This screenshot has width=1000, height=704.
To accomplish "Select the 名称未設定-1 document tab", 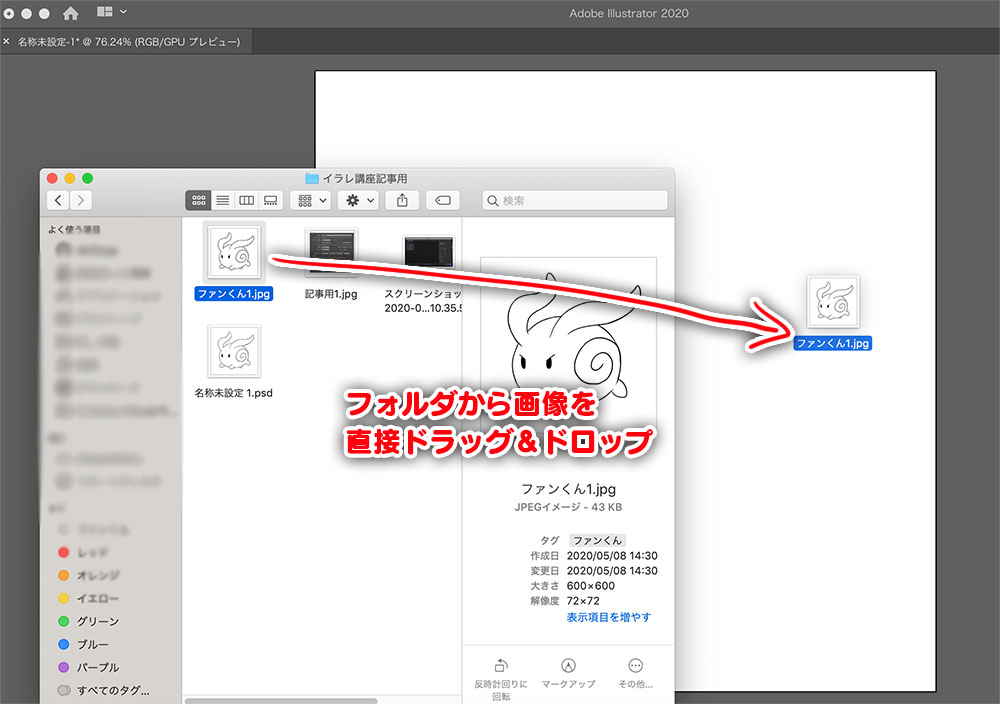I will 129,41.
